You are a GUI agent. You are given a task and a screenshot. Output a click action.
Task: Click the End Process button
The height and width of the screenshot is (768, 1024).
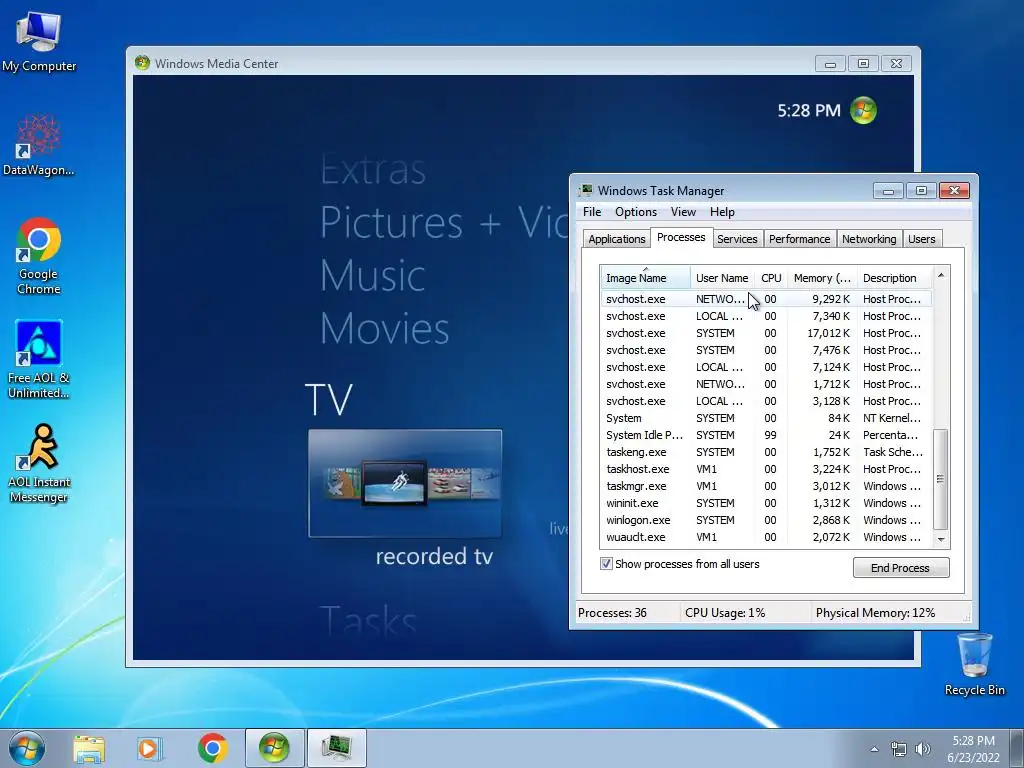coord(901,568)
